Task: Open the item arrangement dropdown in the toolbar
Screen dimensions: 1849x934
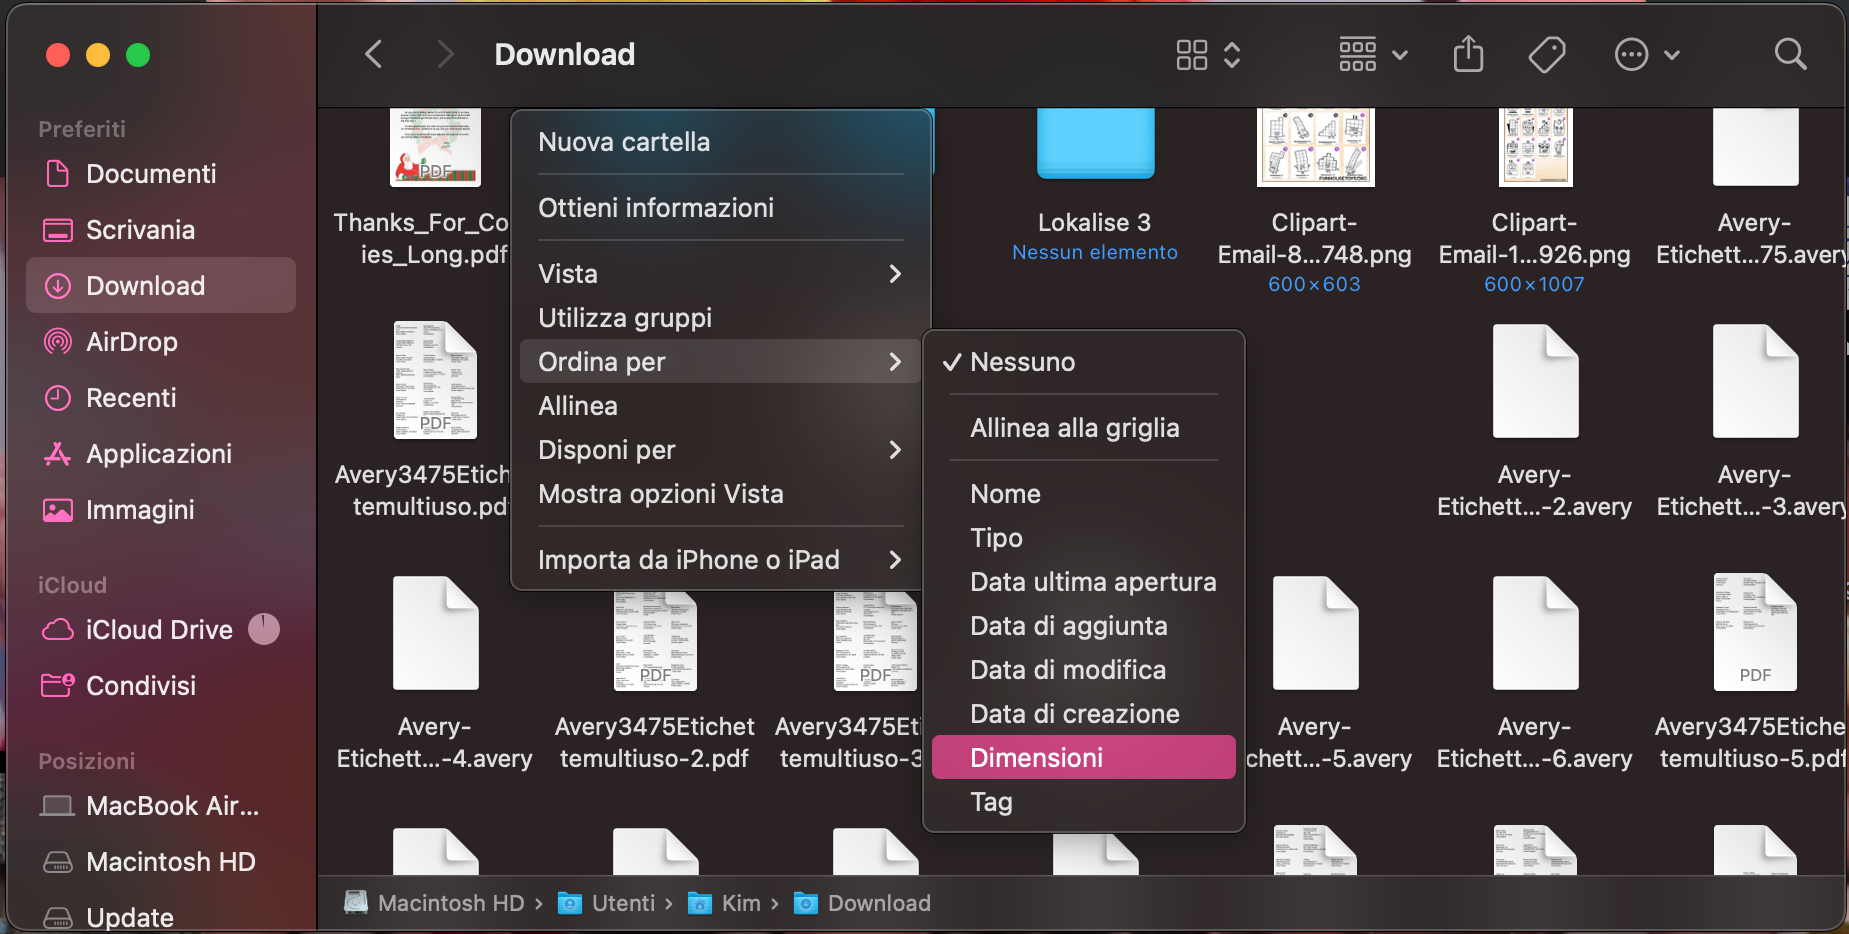Action: (1372, 55)
